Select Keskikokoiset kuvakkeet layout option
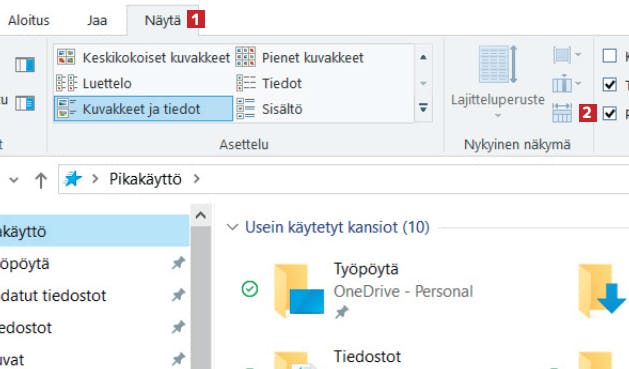This screenshot has height=369, width=629. [x=143, y=57]
